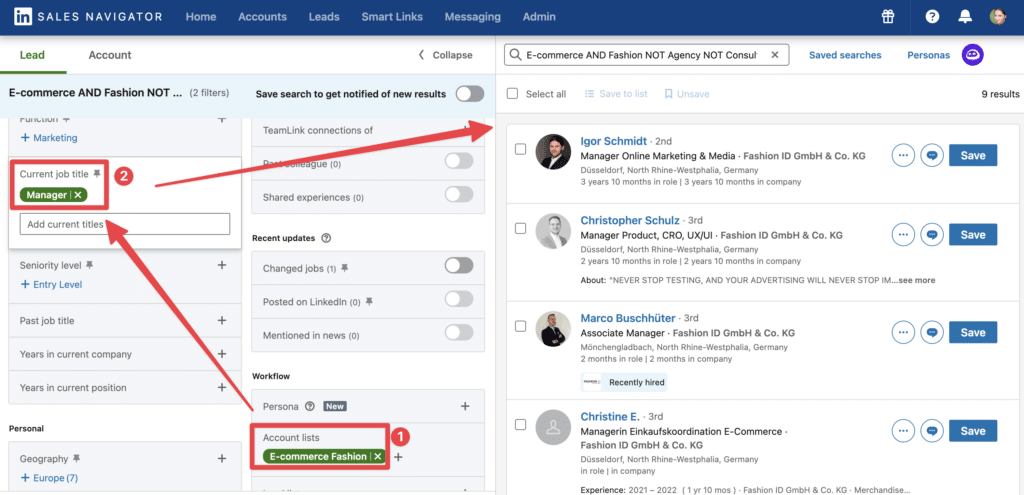The height and width of the screenshot is (495, 1024).
Task: Open more options for Christine E.
Action: (x=903, y=431)
